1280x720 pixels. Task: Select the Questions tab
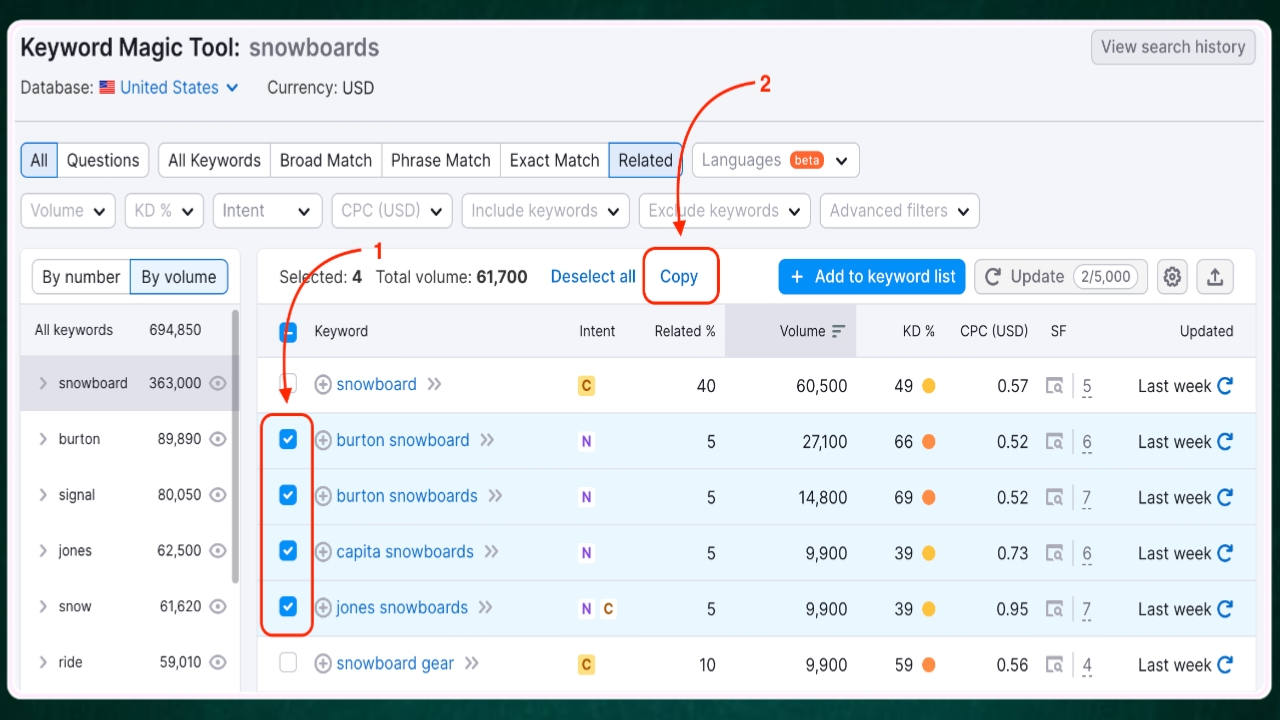(103, 160)
